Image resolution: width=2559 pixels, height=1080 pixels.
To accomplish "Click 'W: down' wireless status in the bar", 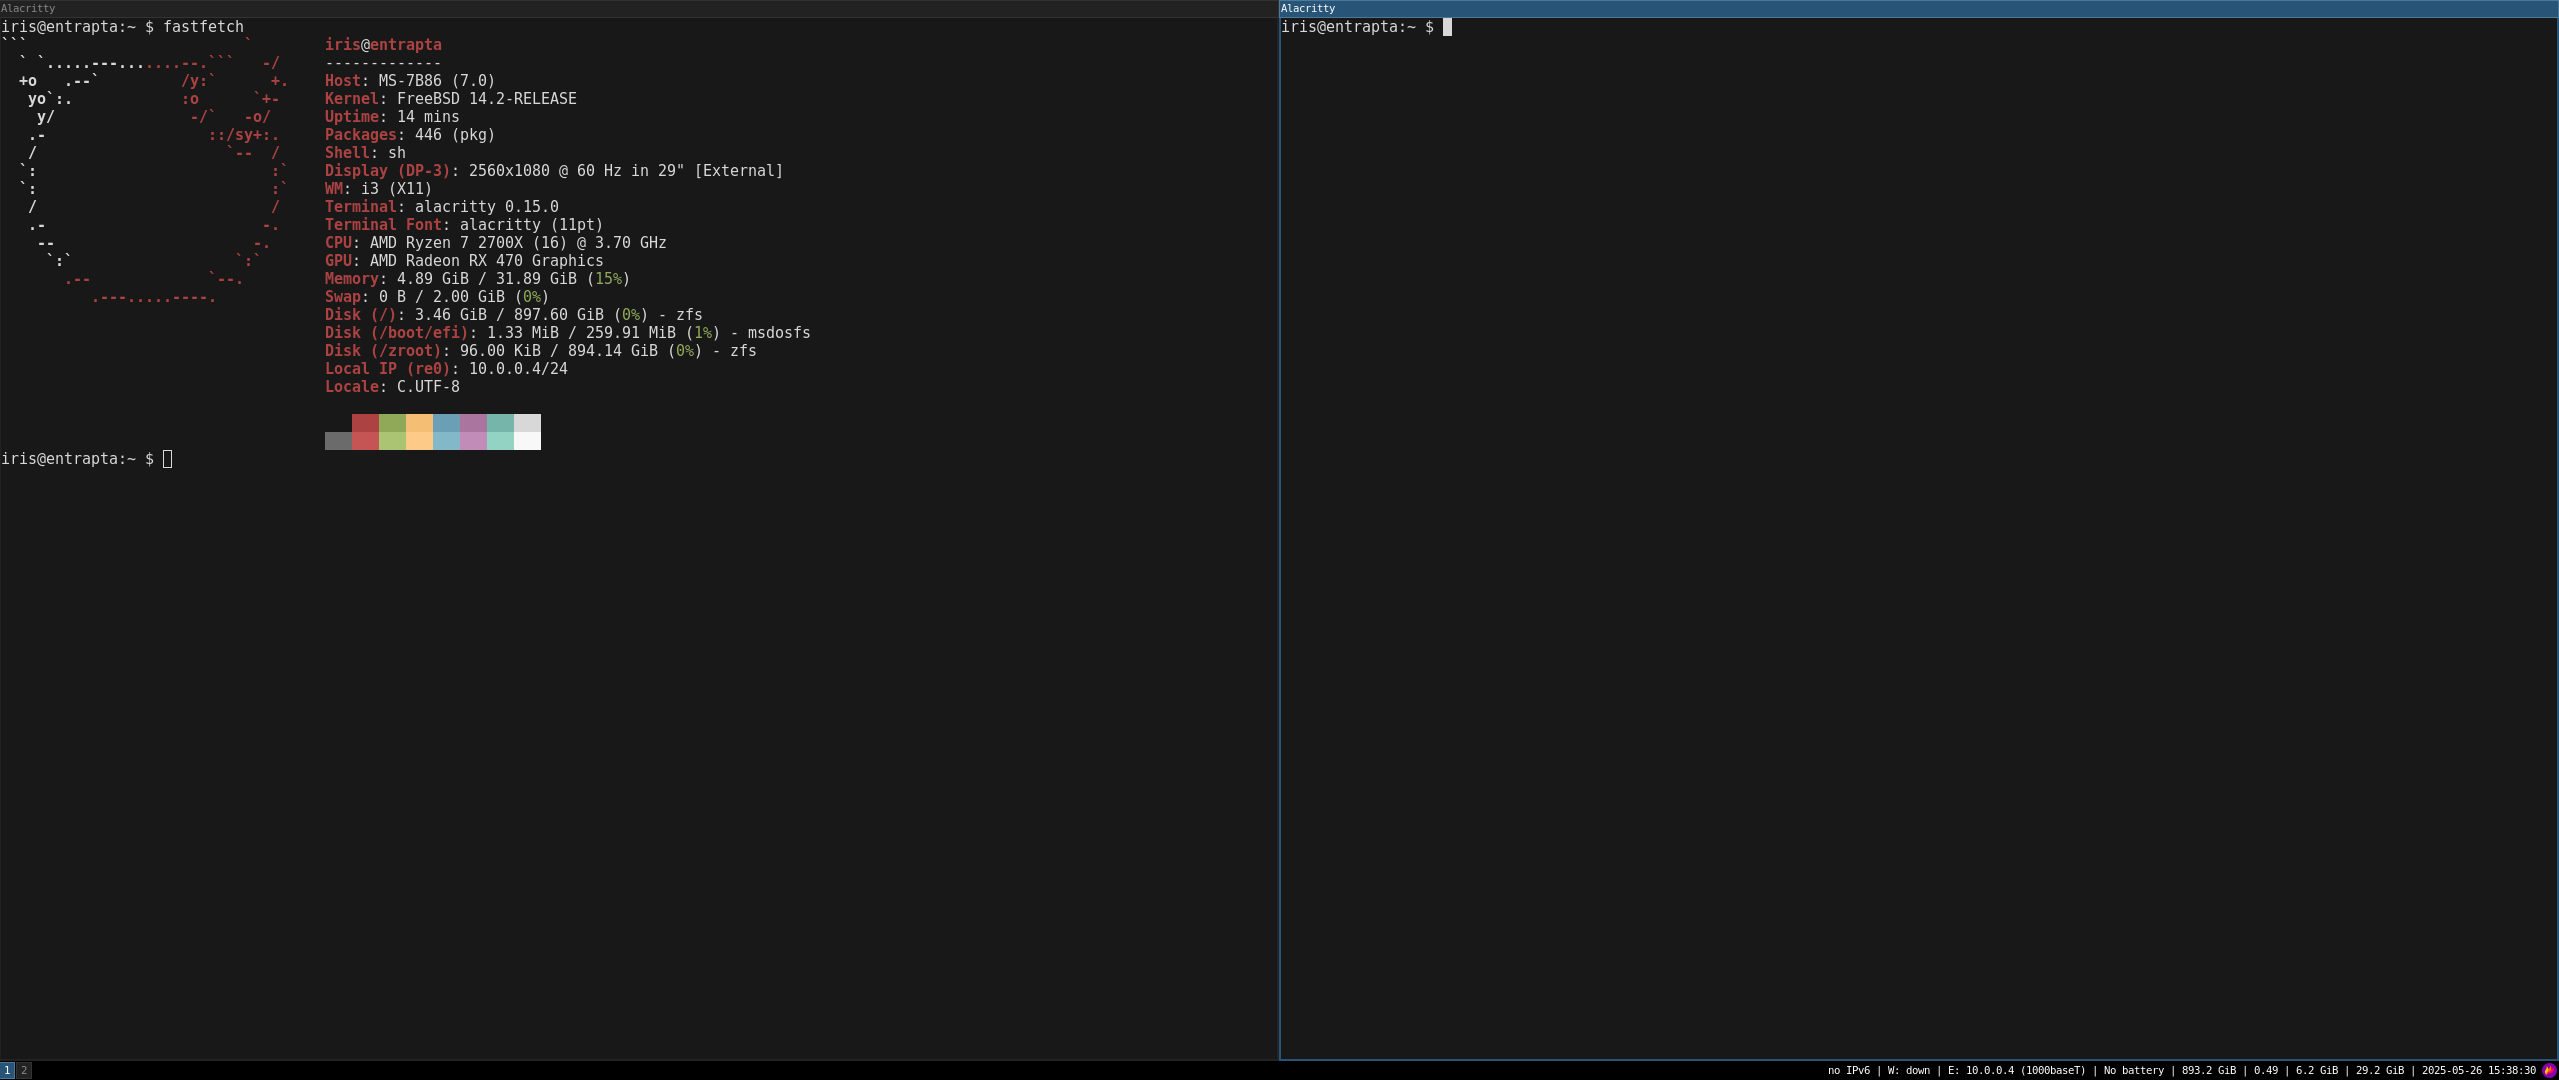I will pos(1909,1071).
